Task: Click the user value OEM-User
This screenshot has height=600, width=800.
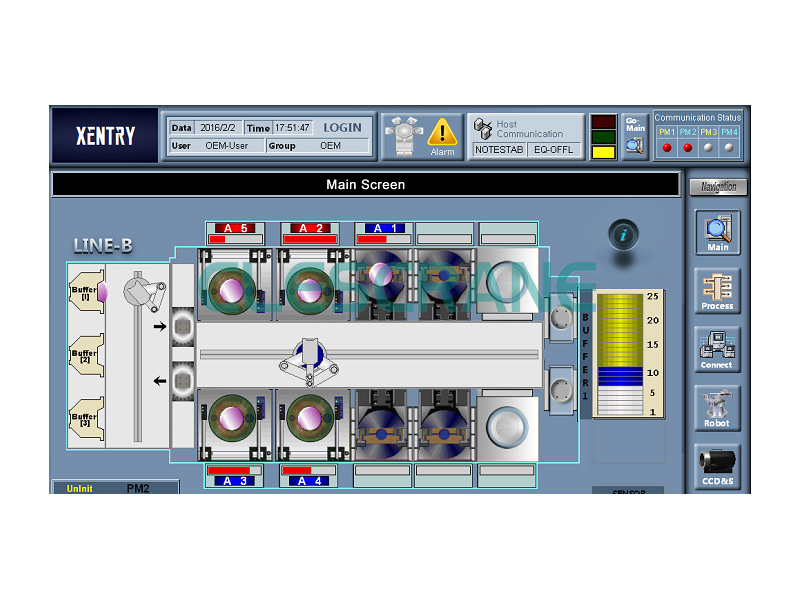Action: (227, 146)
